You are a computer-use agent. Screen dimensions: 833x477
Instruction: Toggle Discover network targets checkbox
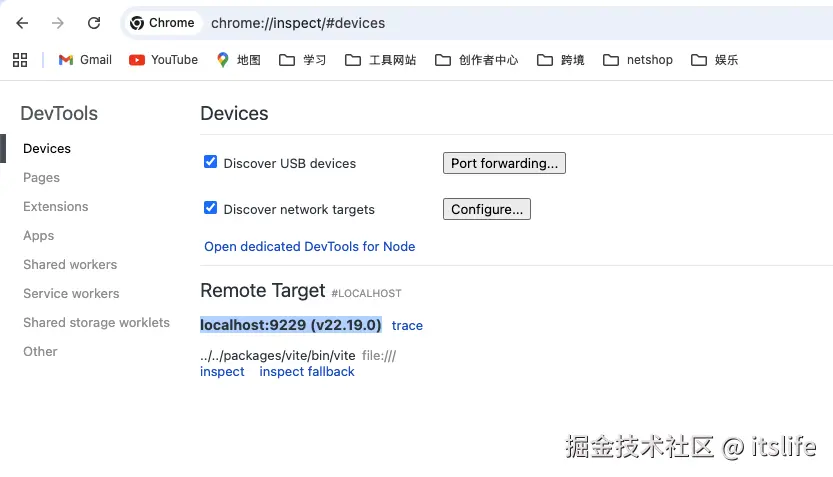click(x=210, y=208)
